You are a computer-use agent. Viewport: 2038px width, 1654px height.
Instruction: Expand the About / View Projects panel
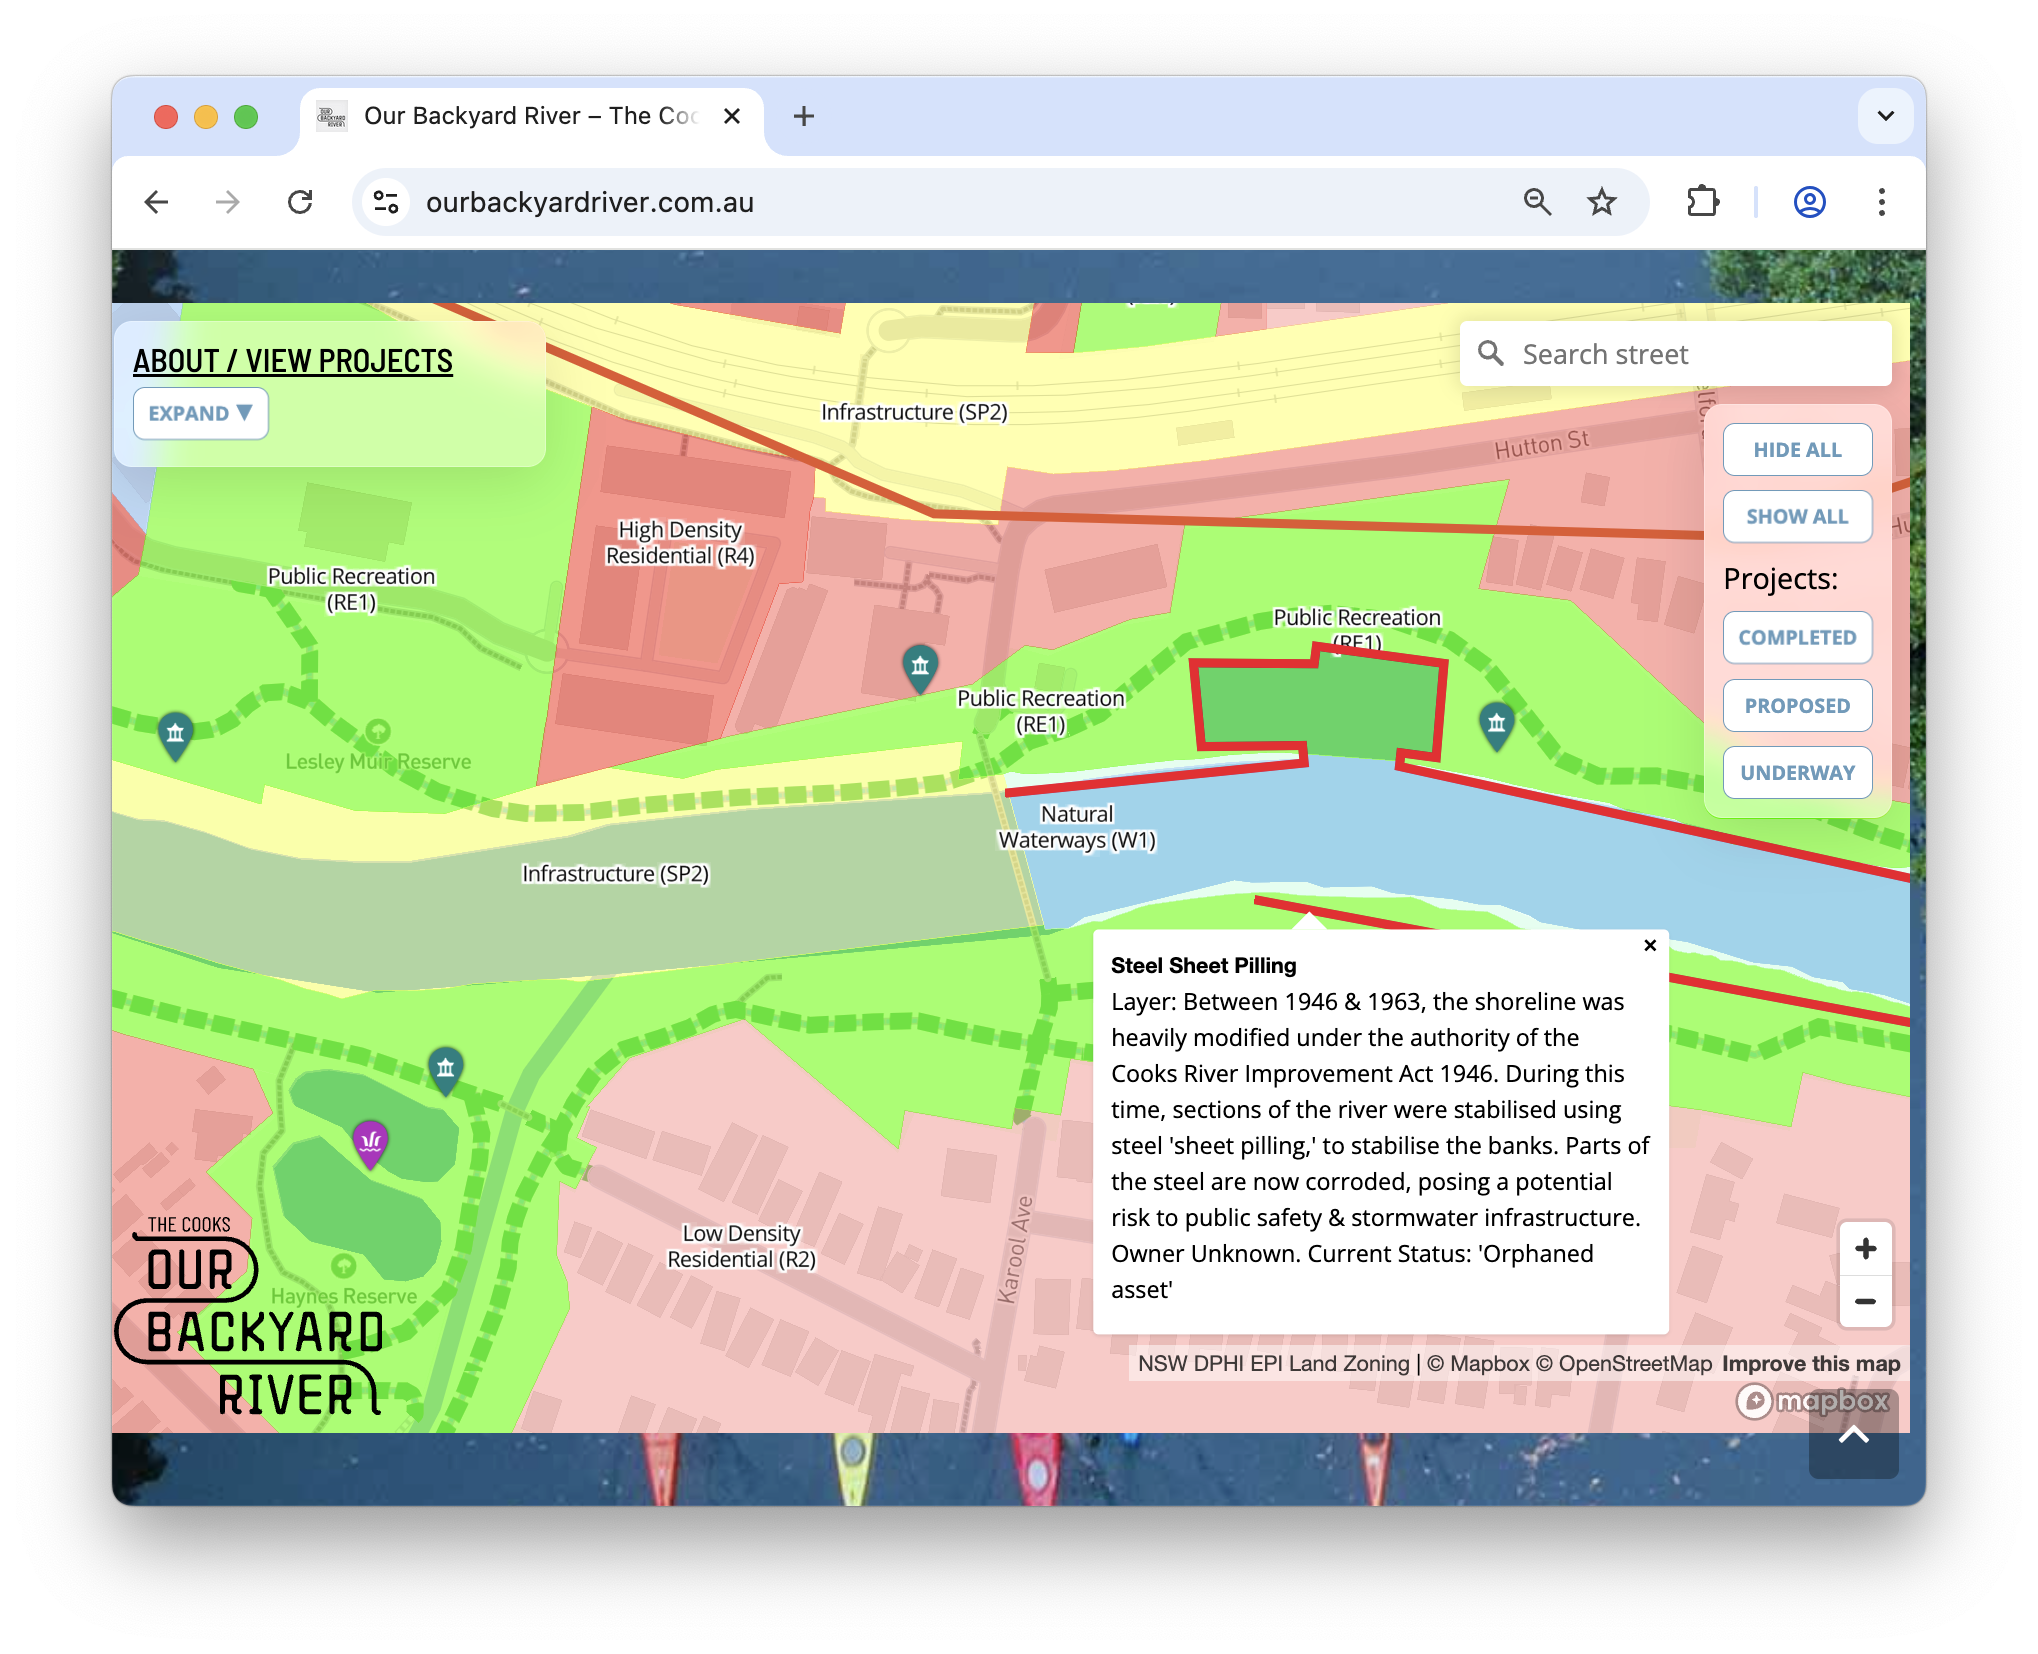pos(200,413)
